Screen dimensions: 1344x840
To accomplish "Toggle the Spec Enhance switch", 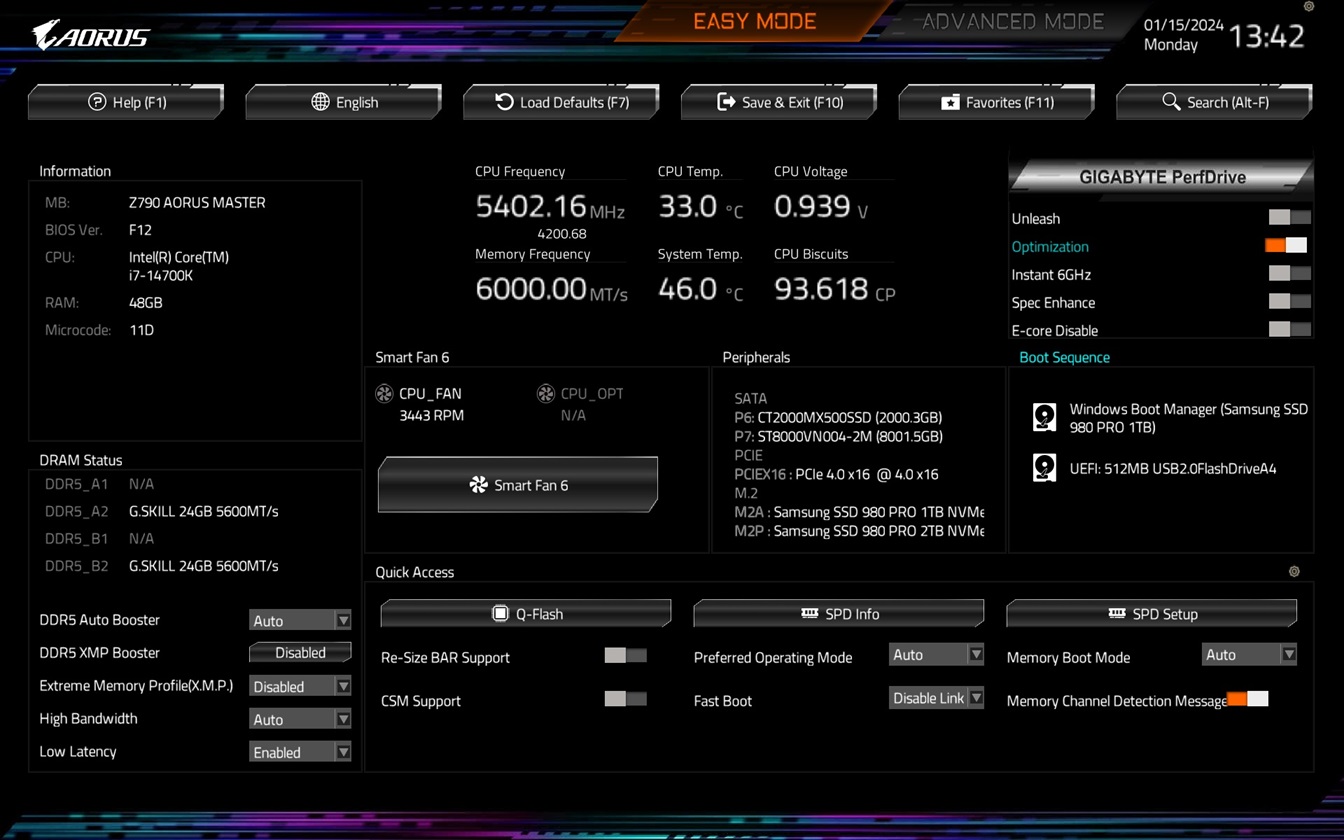I will click(x=1289, y=301).
